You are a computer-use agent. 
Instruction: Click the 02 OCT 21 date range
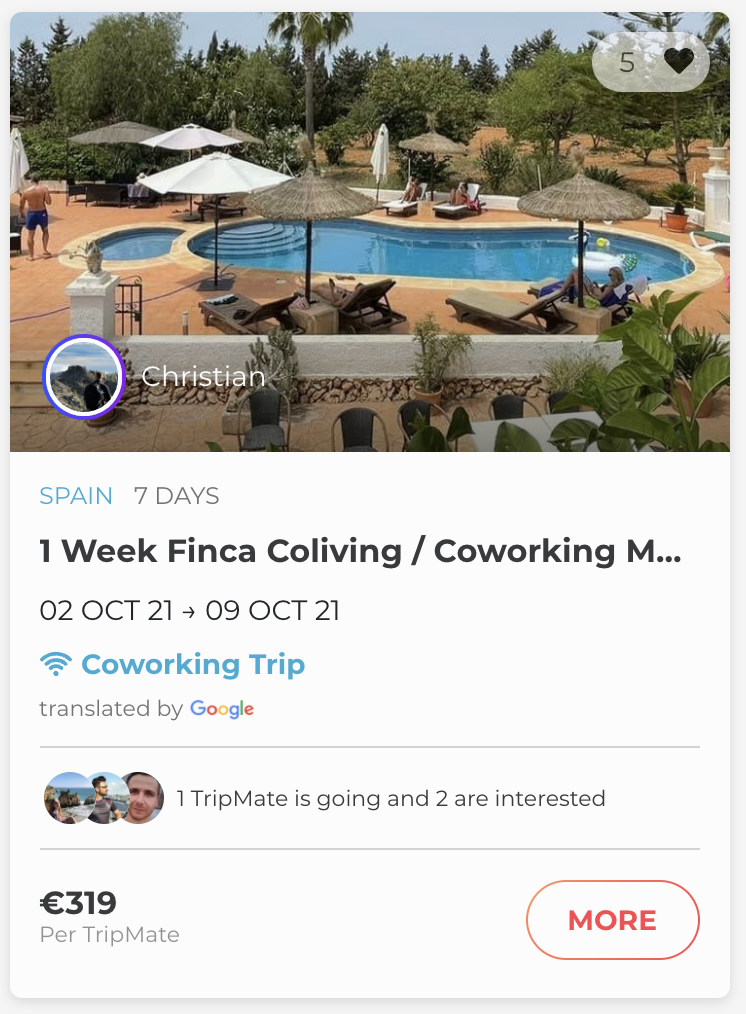click(189, 610)
